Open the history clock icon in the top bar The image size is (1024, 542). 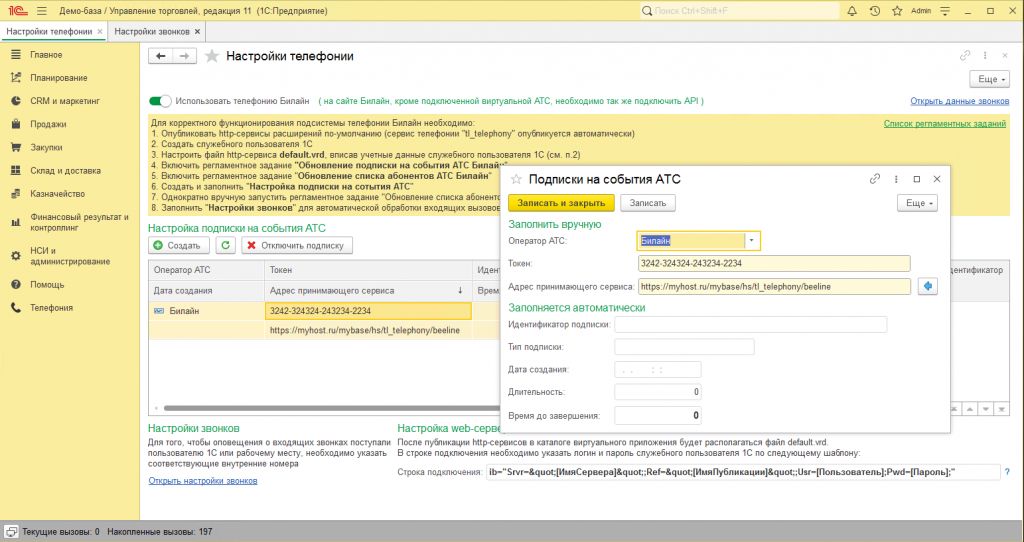(875, 11)
